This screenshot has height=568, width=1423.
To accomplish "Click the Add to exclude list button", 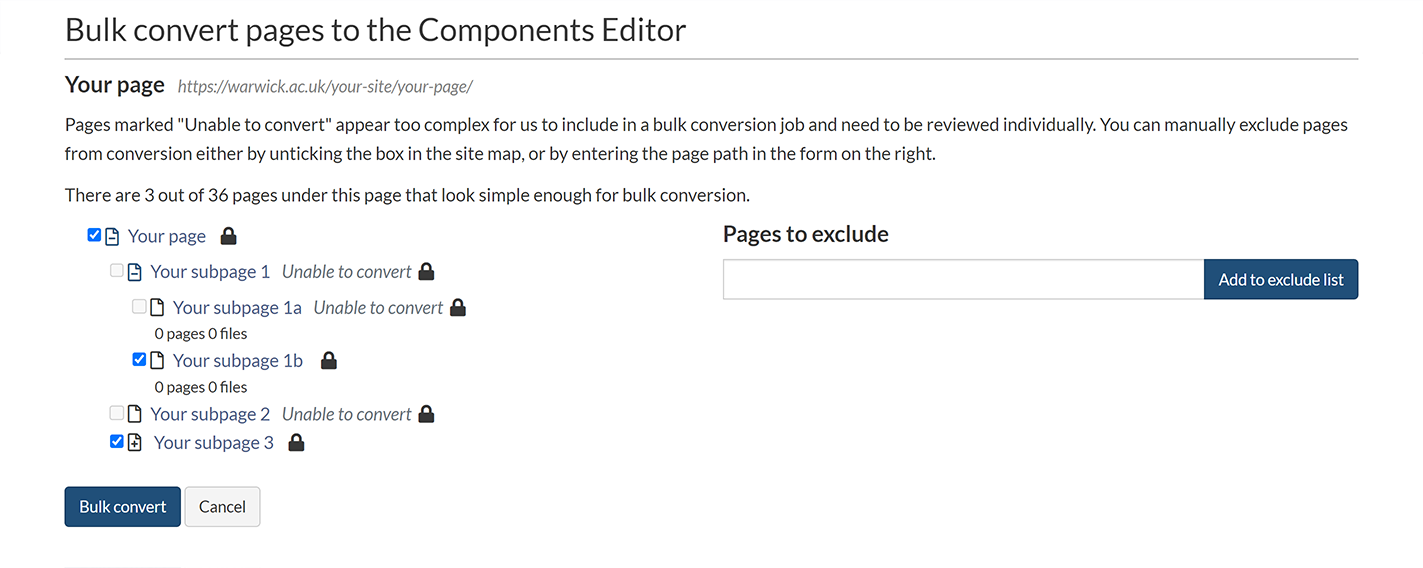I will click(x=1280, y=280).
